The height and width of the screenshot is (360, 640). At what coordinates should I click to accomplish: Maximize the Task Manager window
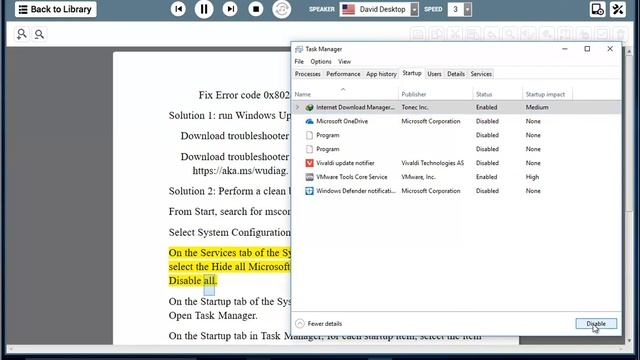(587, 49)
